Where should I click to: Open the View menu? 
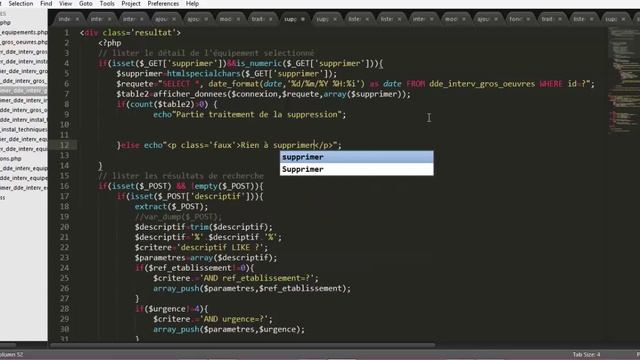(x=65, y=4)
